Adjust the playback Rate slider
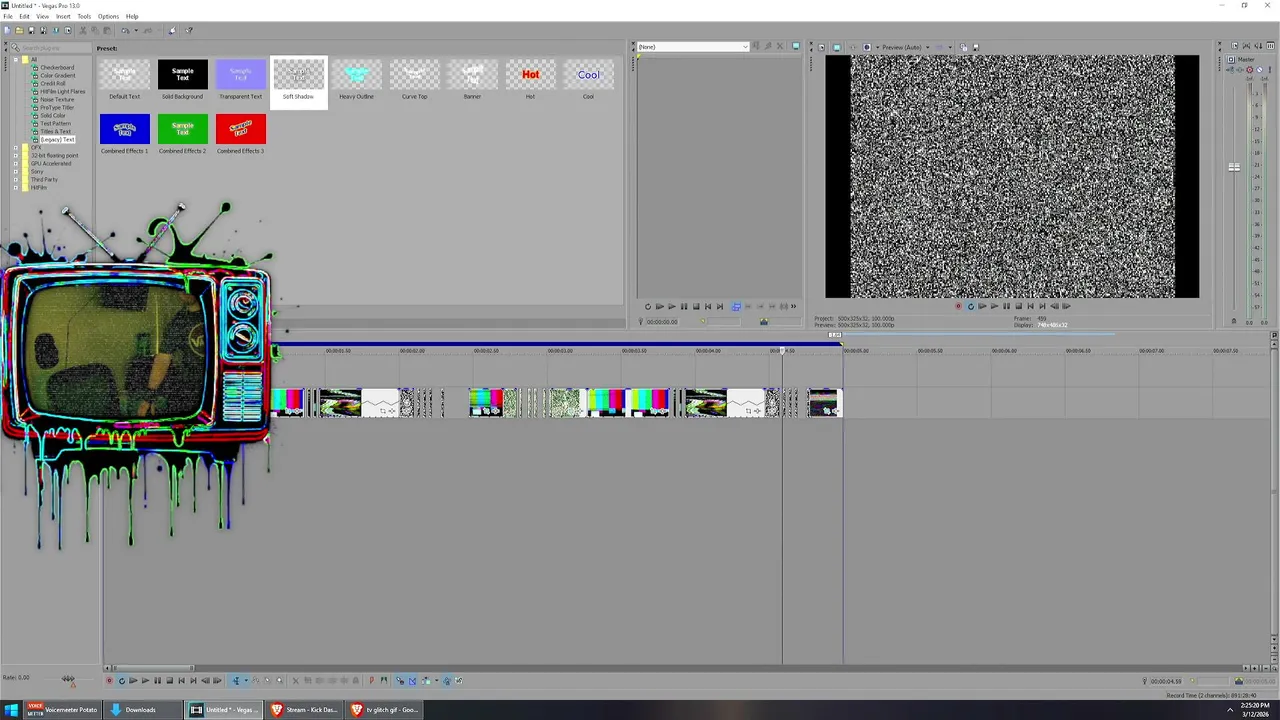 68,679
